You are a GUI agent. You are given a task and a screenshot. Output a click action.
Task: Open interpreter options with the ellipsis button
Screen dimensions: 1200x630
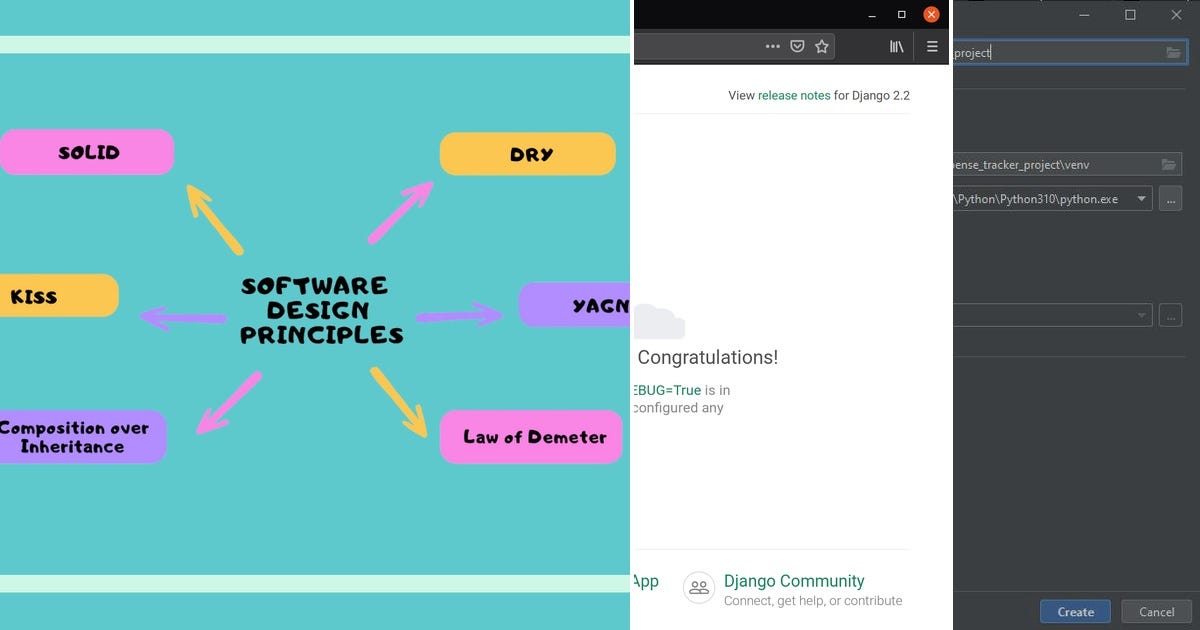(1170, 198)
